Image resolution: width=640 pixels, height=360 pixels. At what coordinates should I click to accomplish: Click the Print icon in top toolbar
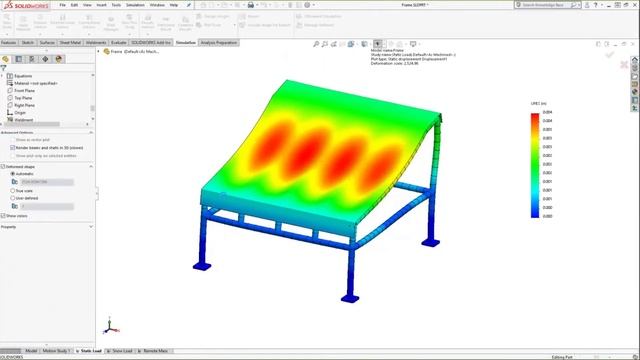tap(251, 5)
